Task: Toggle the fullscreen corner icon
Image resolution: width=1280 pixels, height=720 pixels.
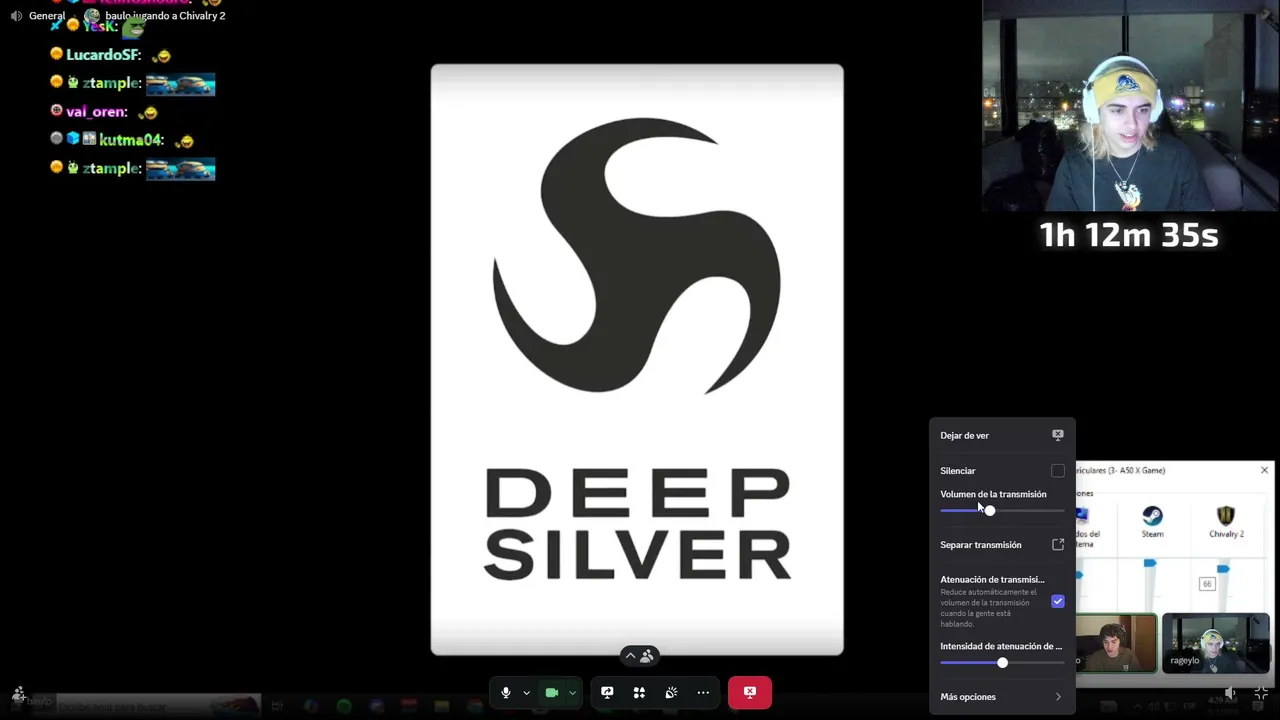Action: (1261, 693)
